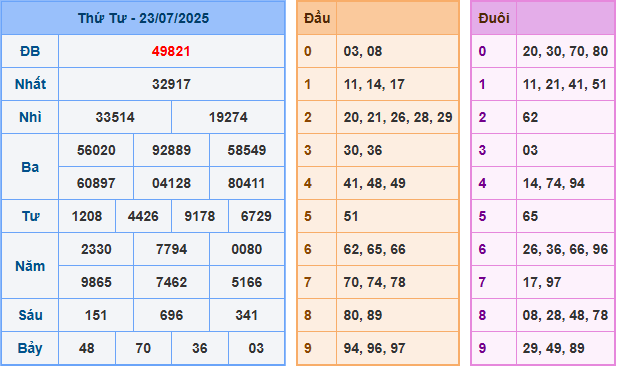
Task: Select Bảy prize number 70
Action: [143, 348]
